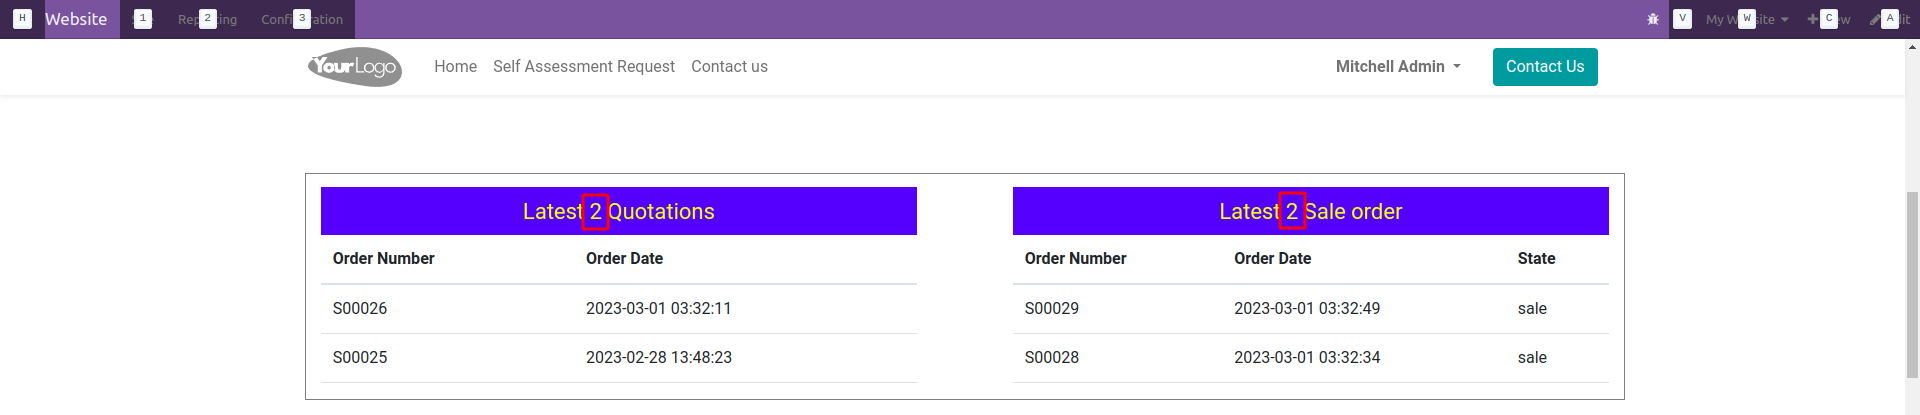The image size is (1920, 415).
Task: Click the Contact us navigation link
Action: [x=729, y=67]
